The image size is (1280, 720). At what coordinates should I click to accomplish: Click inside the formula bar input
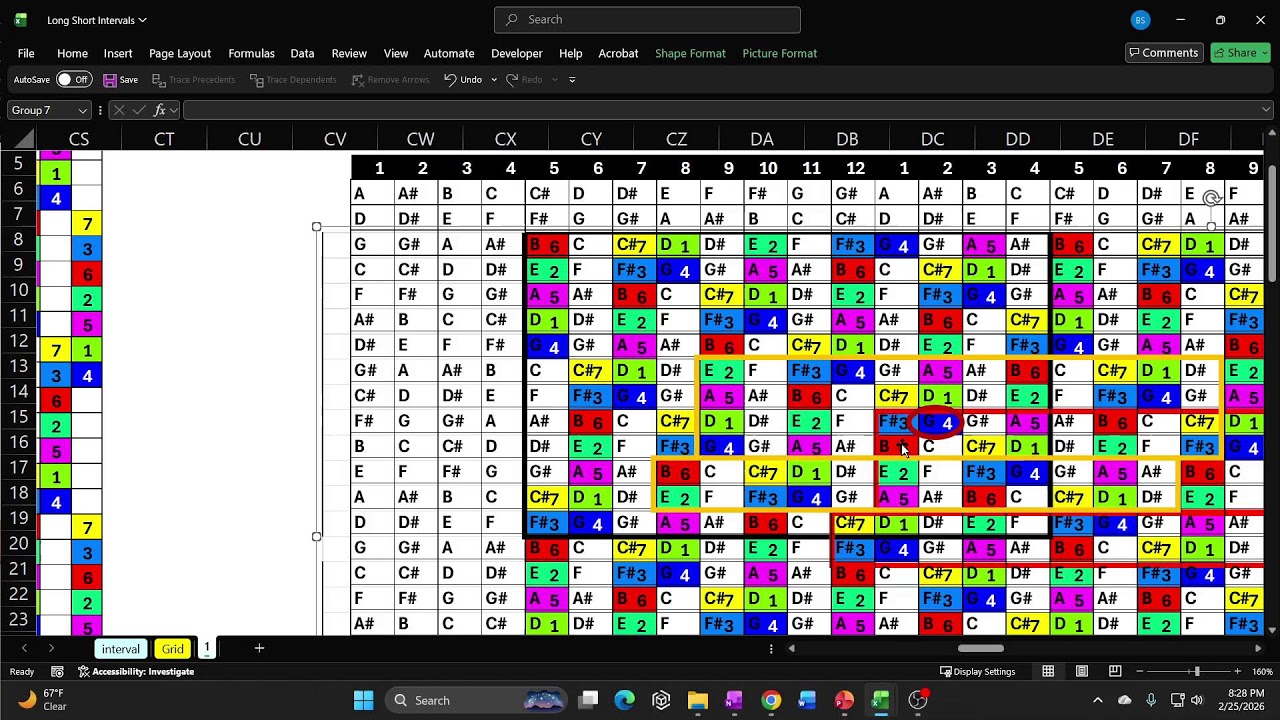720,110
